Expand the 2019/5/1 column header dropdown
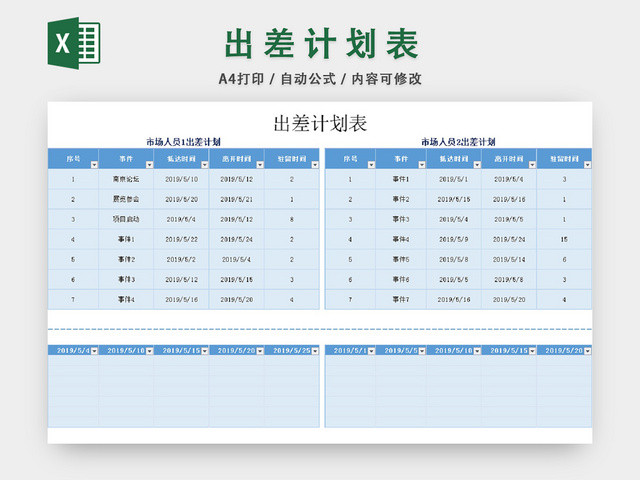The image size is (640, 480). coord(371,351)
